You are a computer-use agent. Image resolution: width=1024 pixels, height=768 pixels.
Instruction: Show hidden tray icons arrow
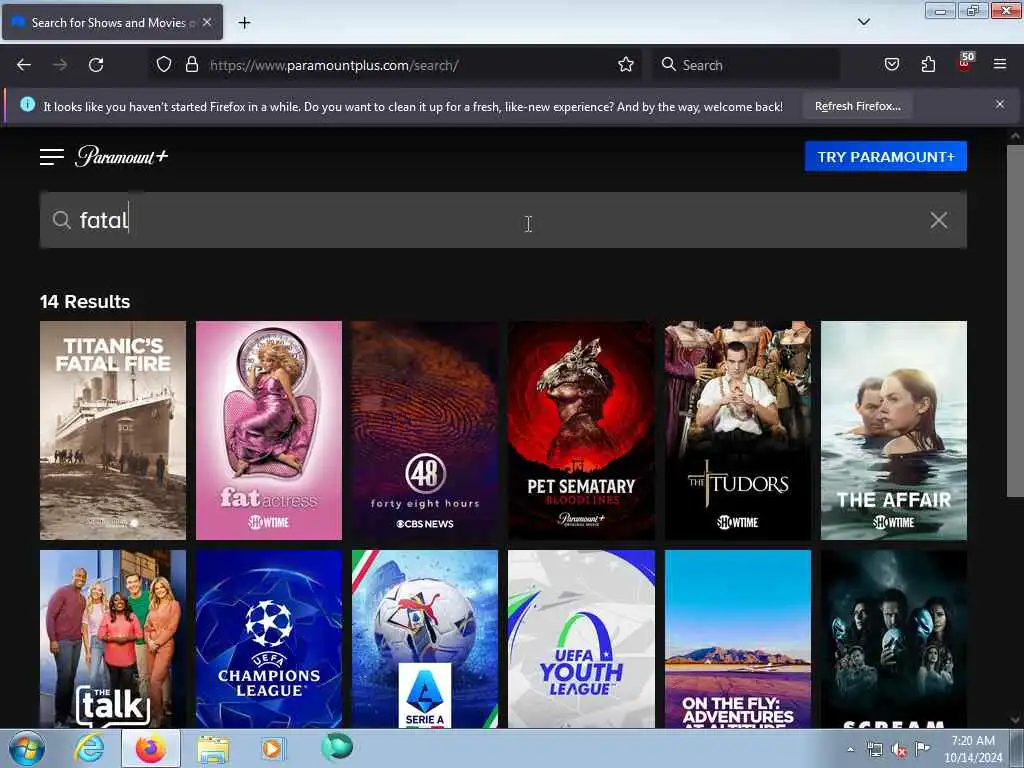(x=850, y=749)
